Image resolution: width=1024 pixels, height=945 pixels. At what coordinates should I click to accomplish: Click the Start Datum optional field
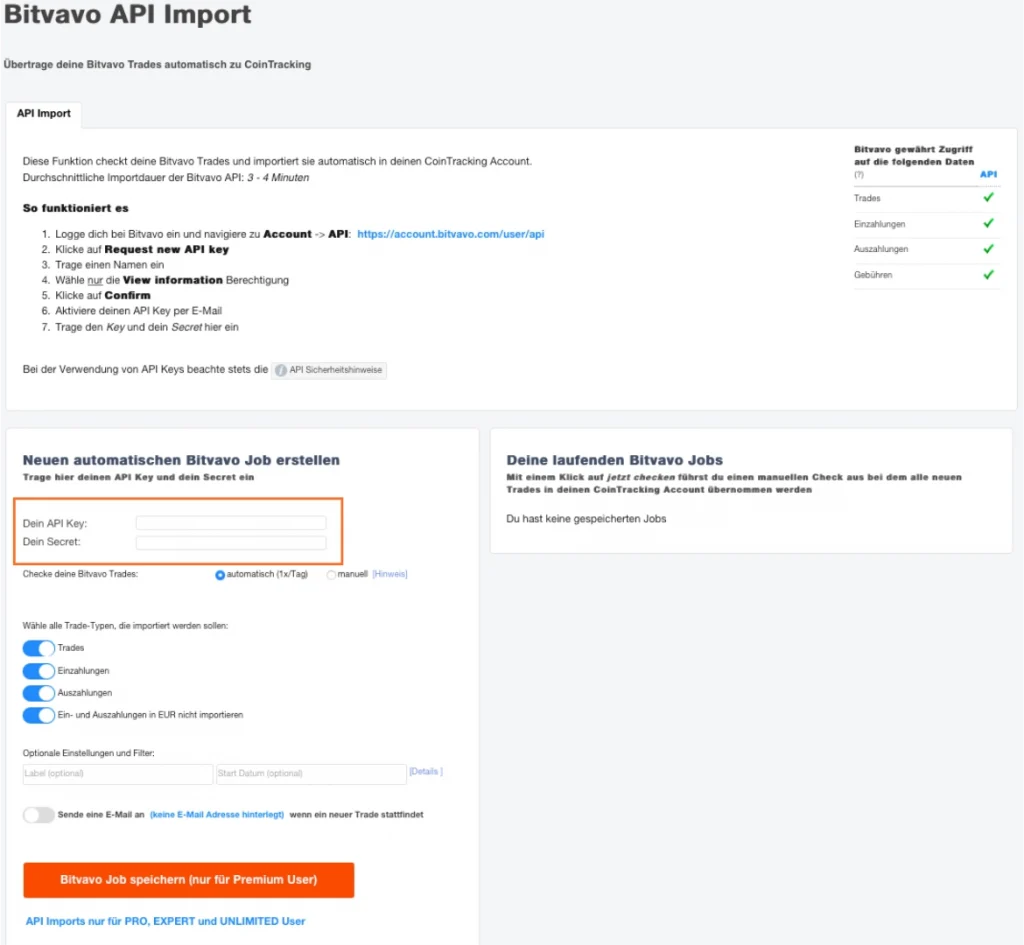311,774
